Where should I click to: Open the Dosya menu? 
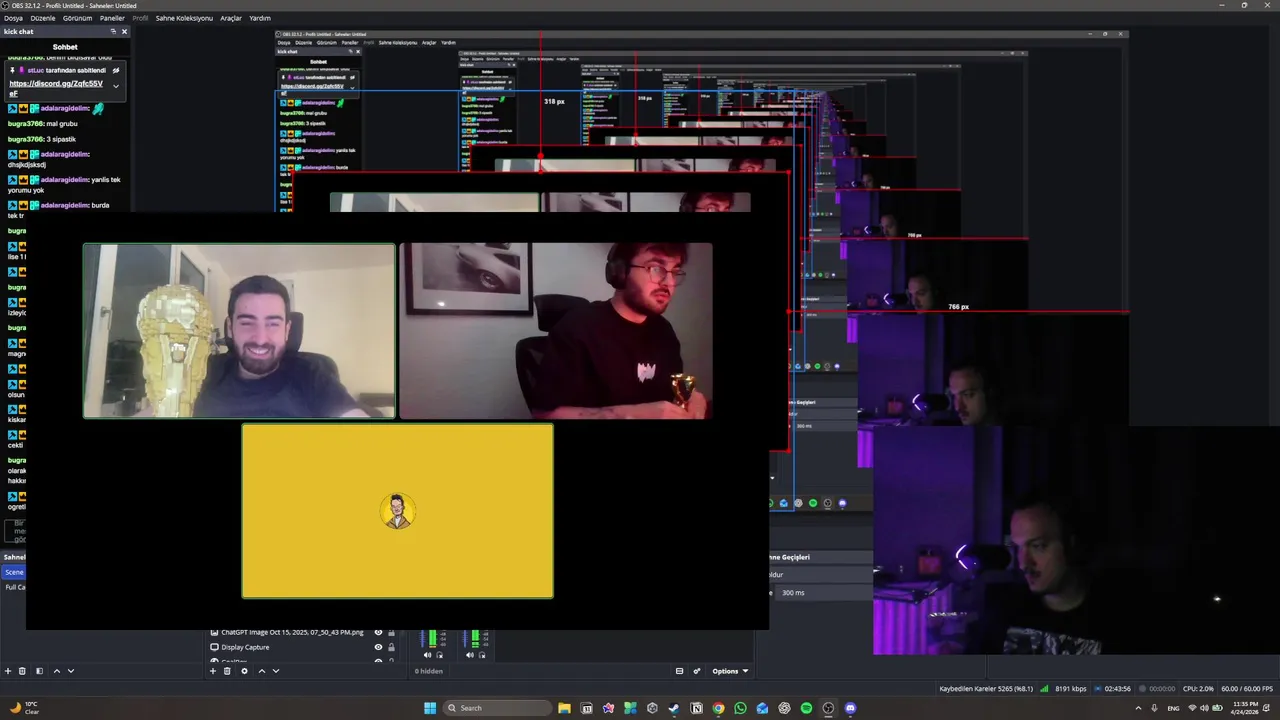pyautogui.click(x=13, y=18)
